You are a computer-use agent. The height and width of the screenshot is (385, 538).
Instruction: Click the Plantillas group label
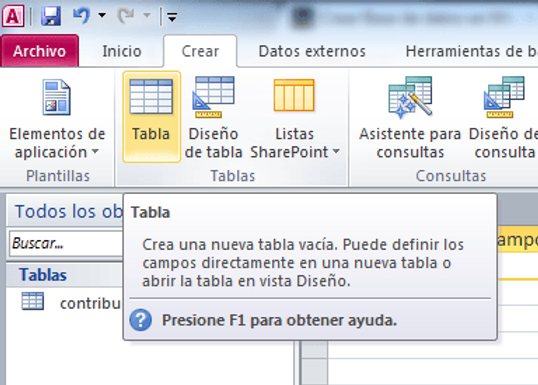58,176
